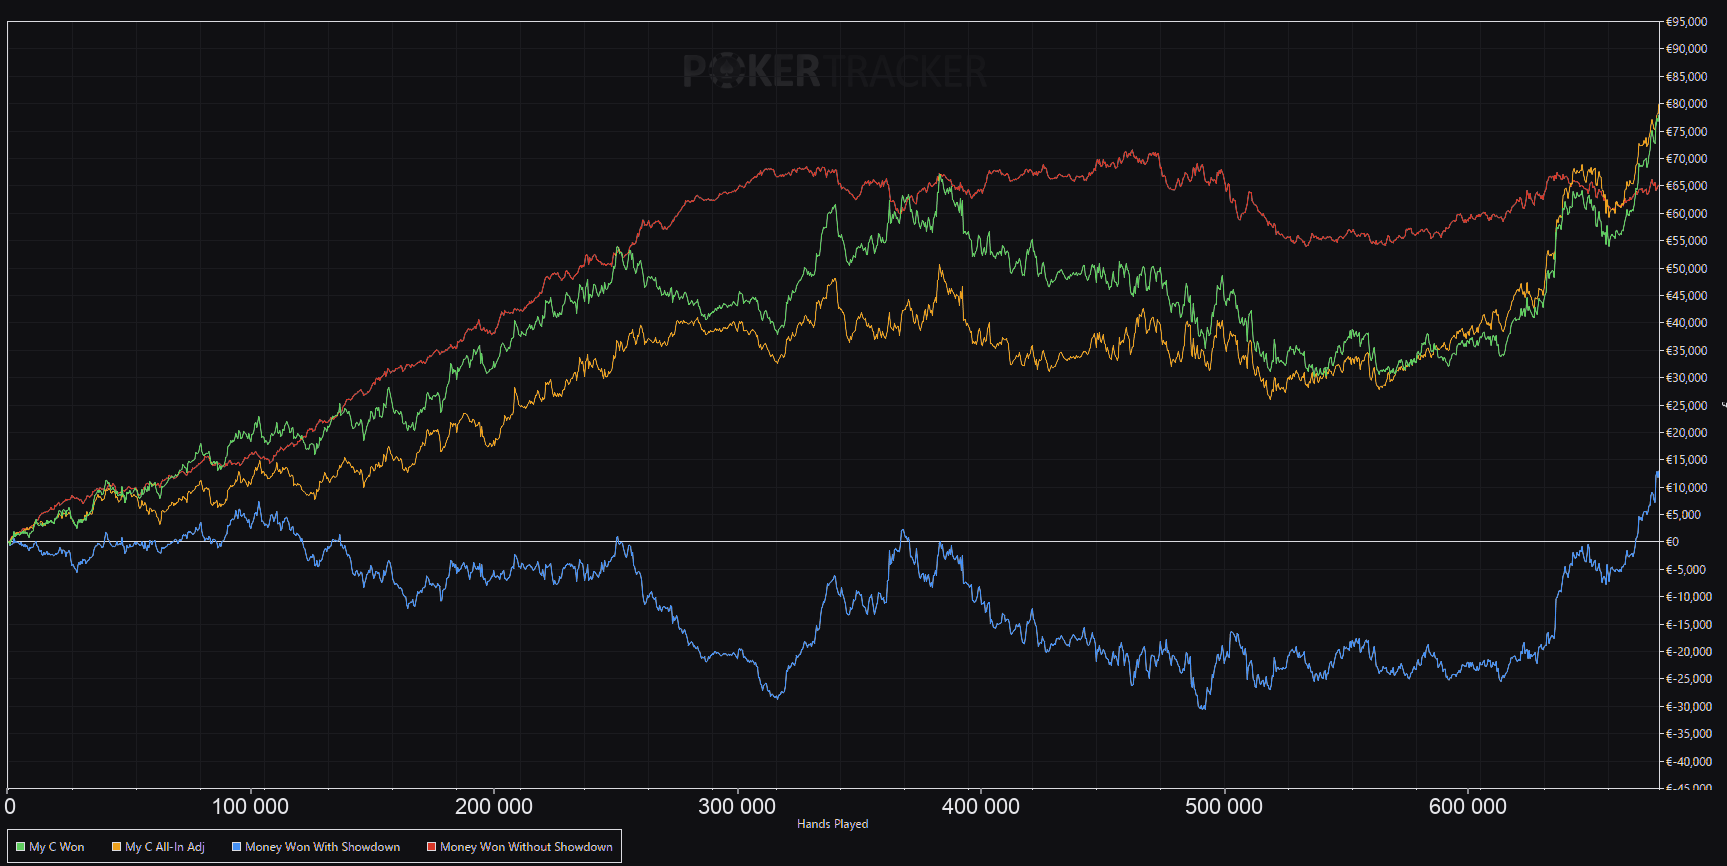Select the Money Won With Showdown legend text
This screenshot has width=1727, height=866.
point(323,847)
